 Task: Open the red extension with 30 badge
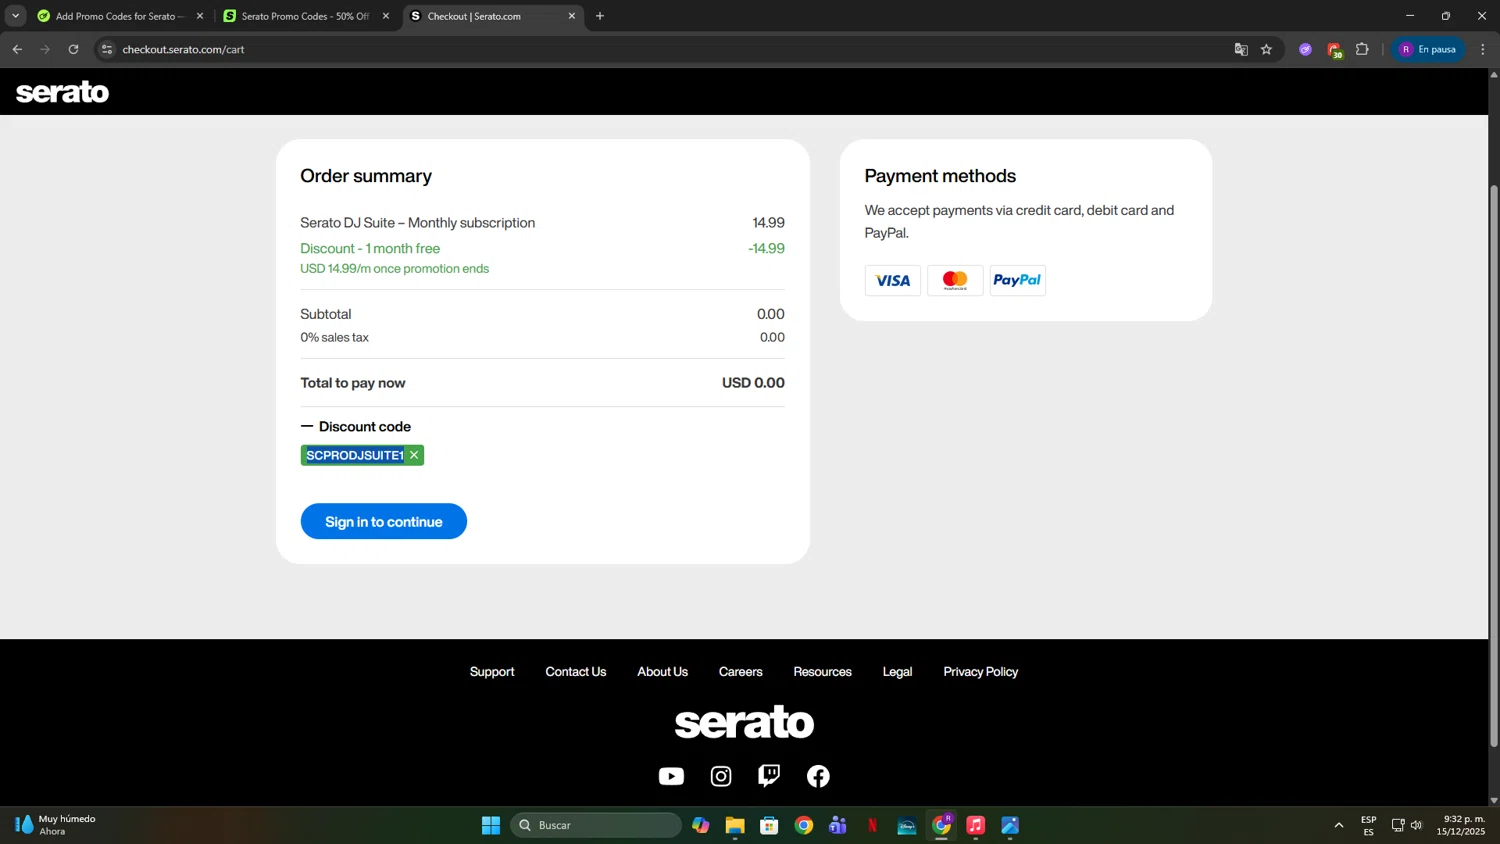click(1335, 50)
